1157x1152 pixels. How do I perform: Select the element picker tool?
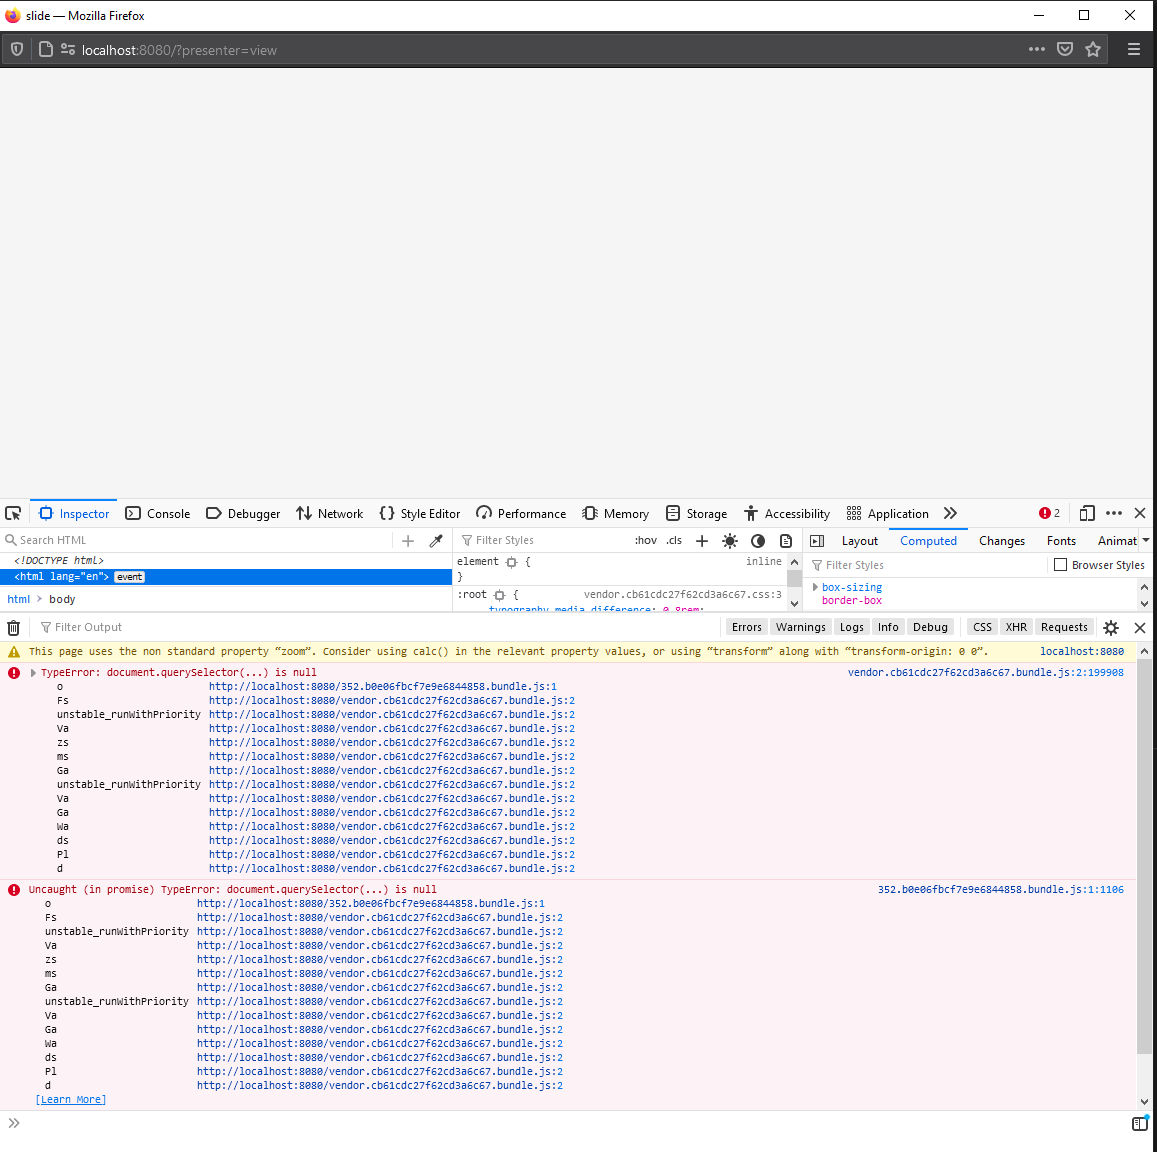point(13,513)
